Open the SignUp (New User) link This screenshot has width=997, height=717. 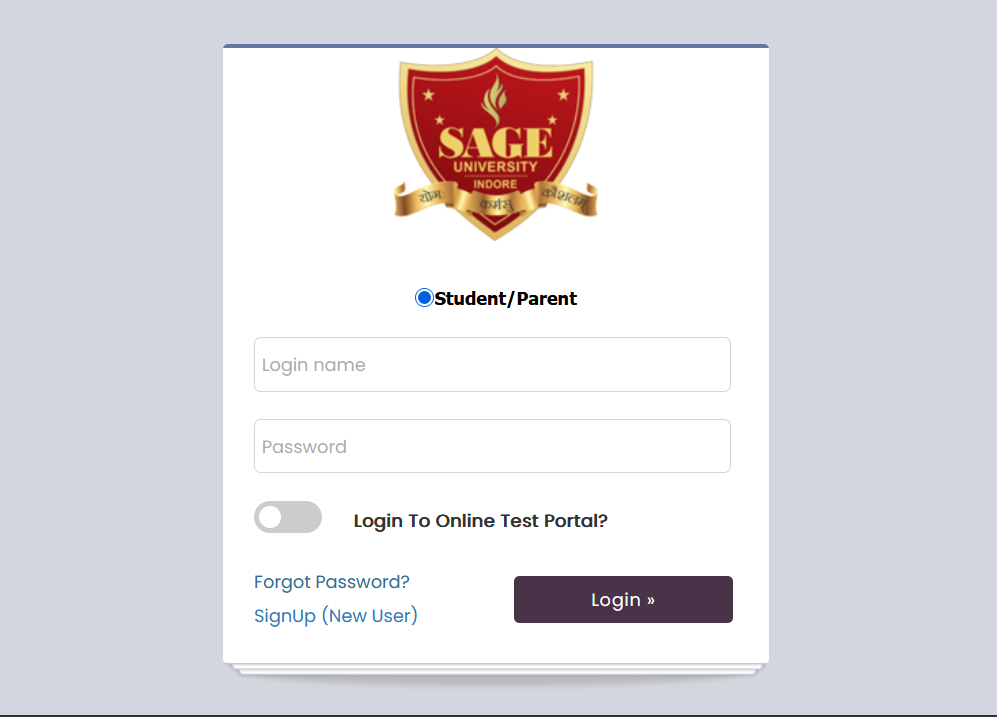336,616
